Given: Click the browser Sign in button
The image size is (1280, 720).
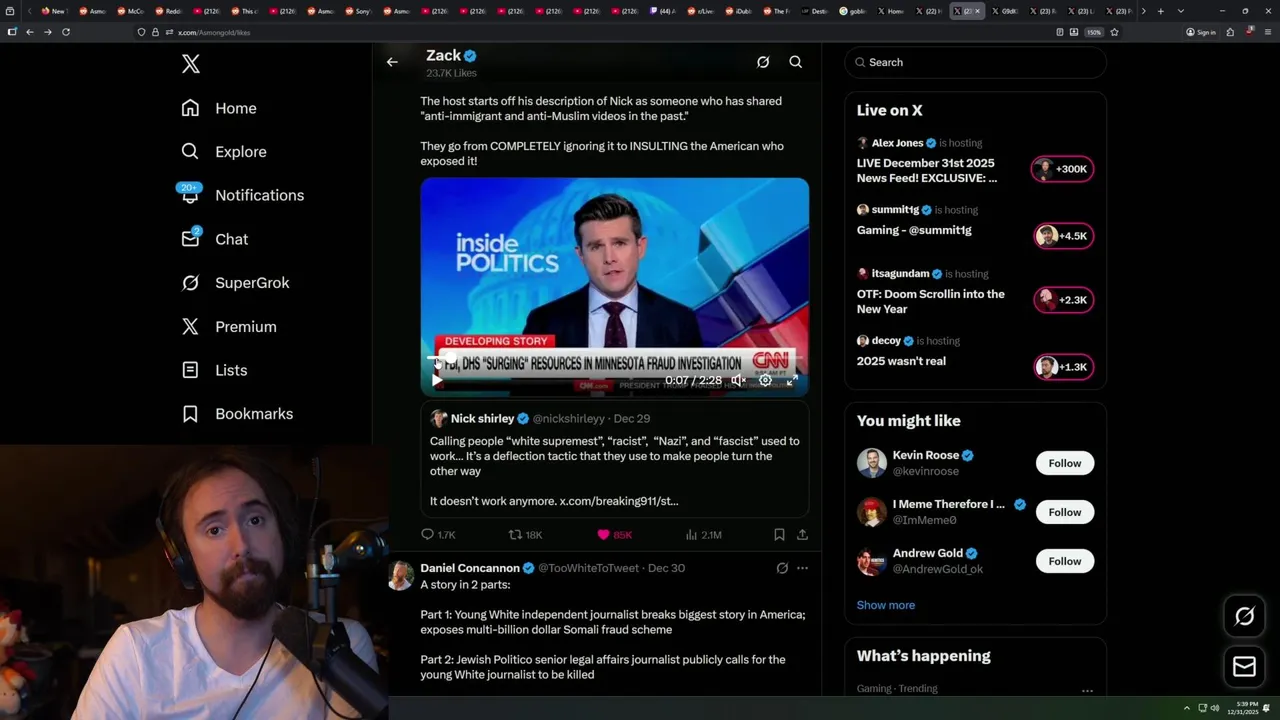Looking at the screenshot, I should click(1201, 32).
